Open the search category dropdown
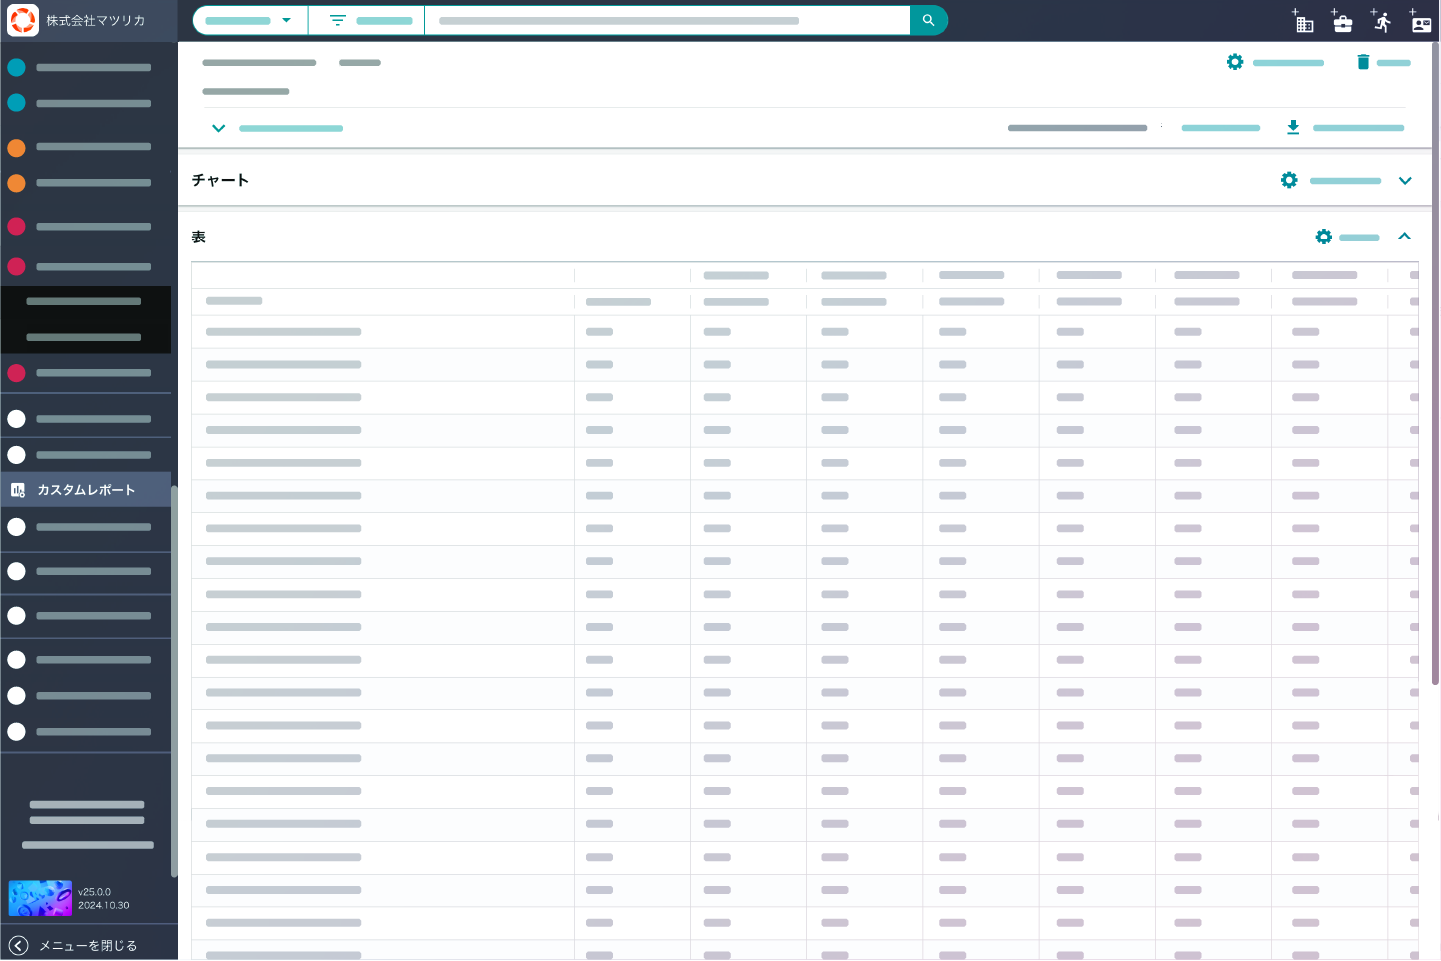Screen dimensions: 1441x961 [250, 20]
